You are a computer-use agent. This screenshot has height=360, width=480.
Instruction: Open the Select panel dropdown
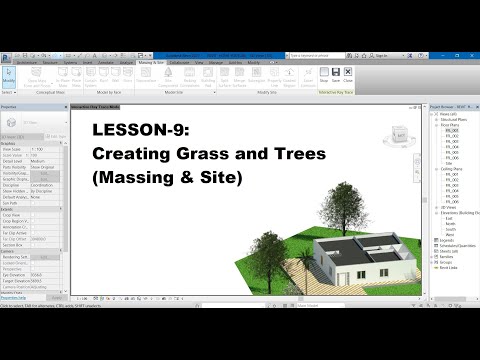pos(9,92)
